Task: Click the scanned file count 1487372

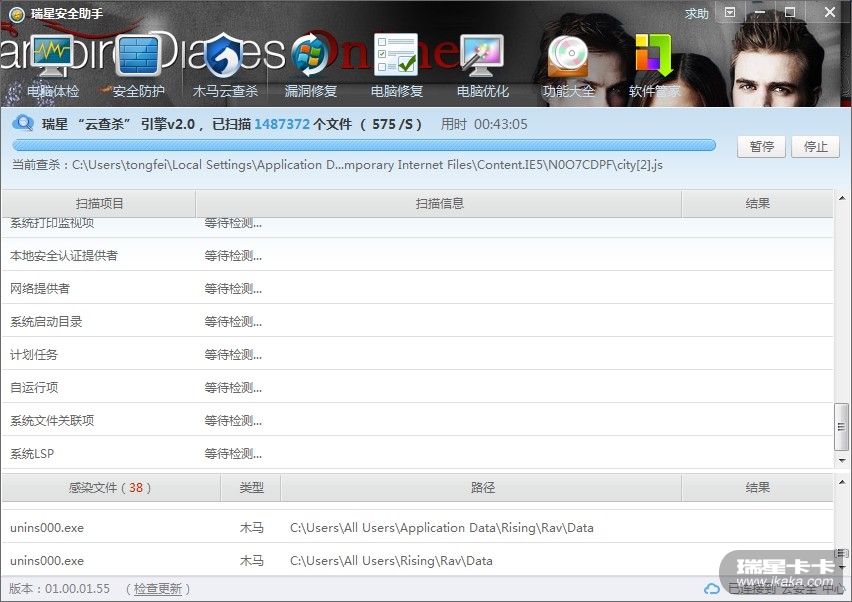Action: pos(282,124)
